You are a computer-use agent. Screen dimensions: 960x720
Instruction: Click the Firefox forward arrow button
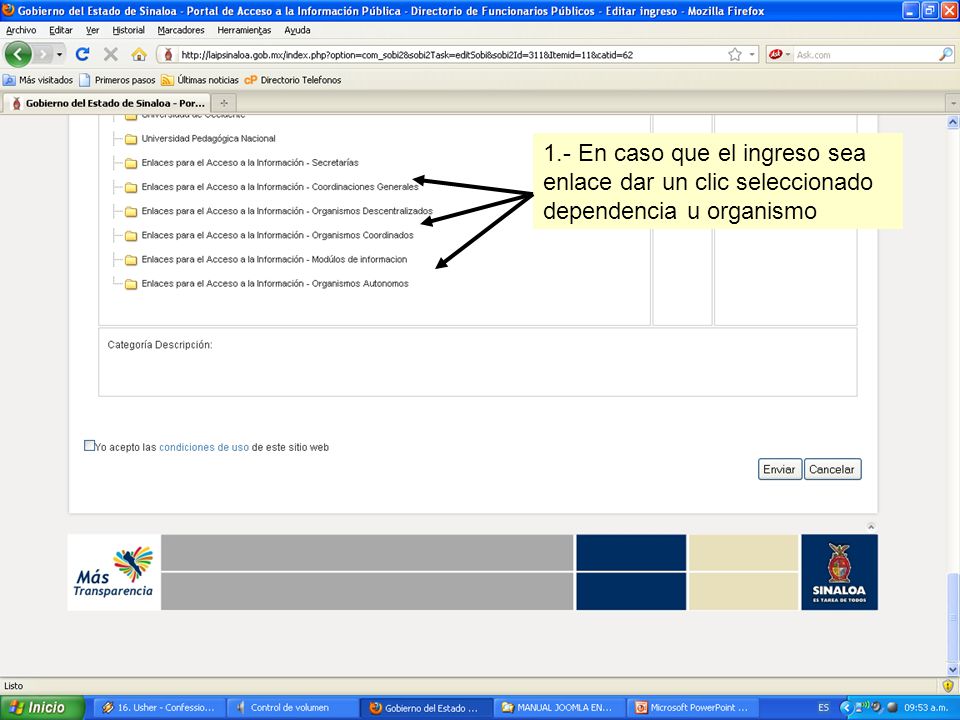(42, 54)
